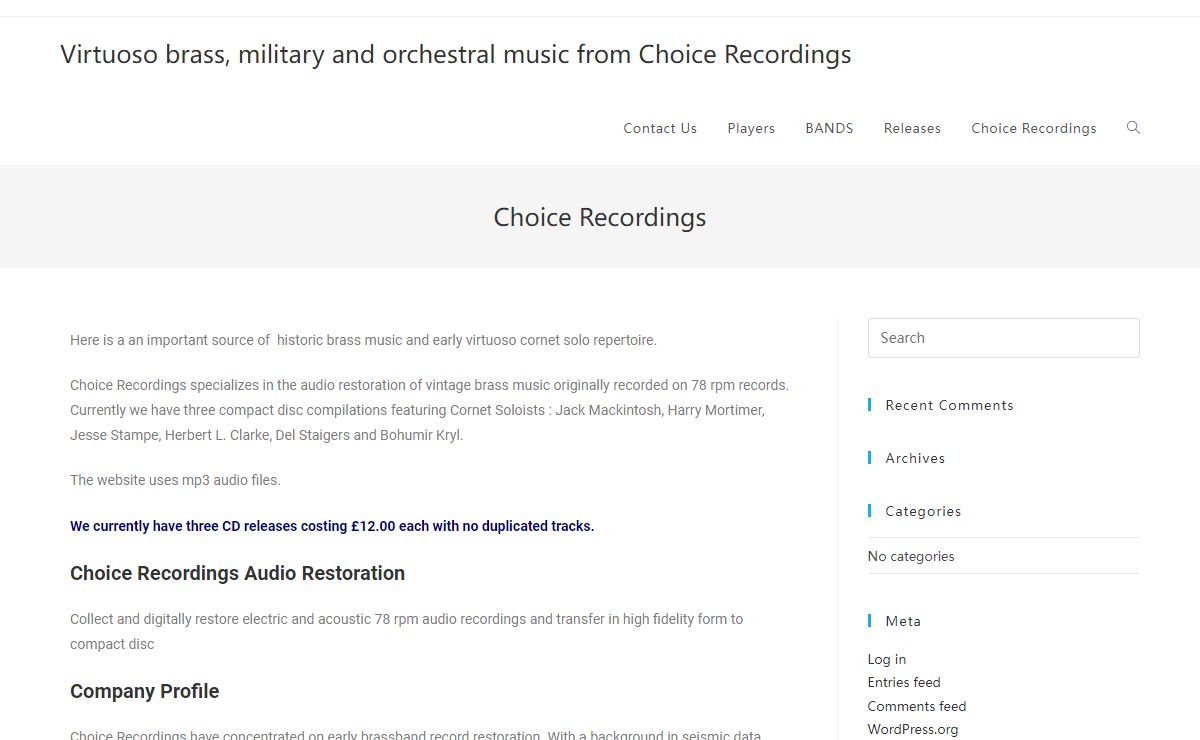Open the Entries feed link

coord(904,682)
